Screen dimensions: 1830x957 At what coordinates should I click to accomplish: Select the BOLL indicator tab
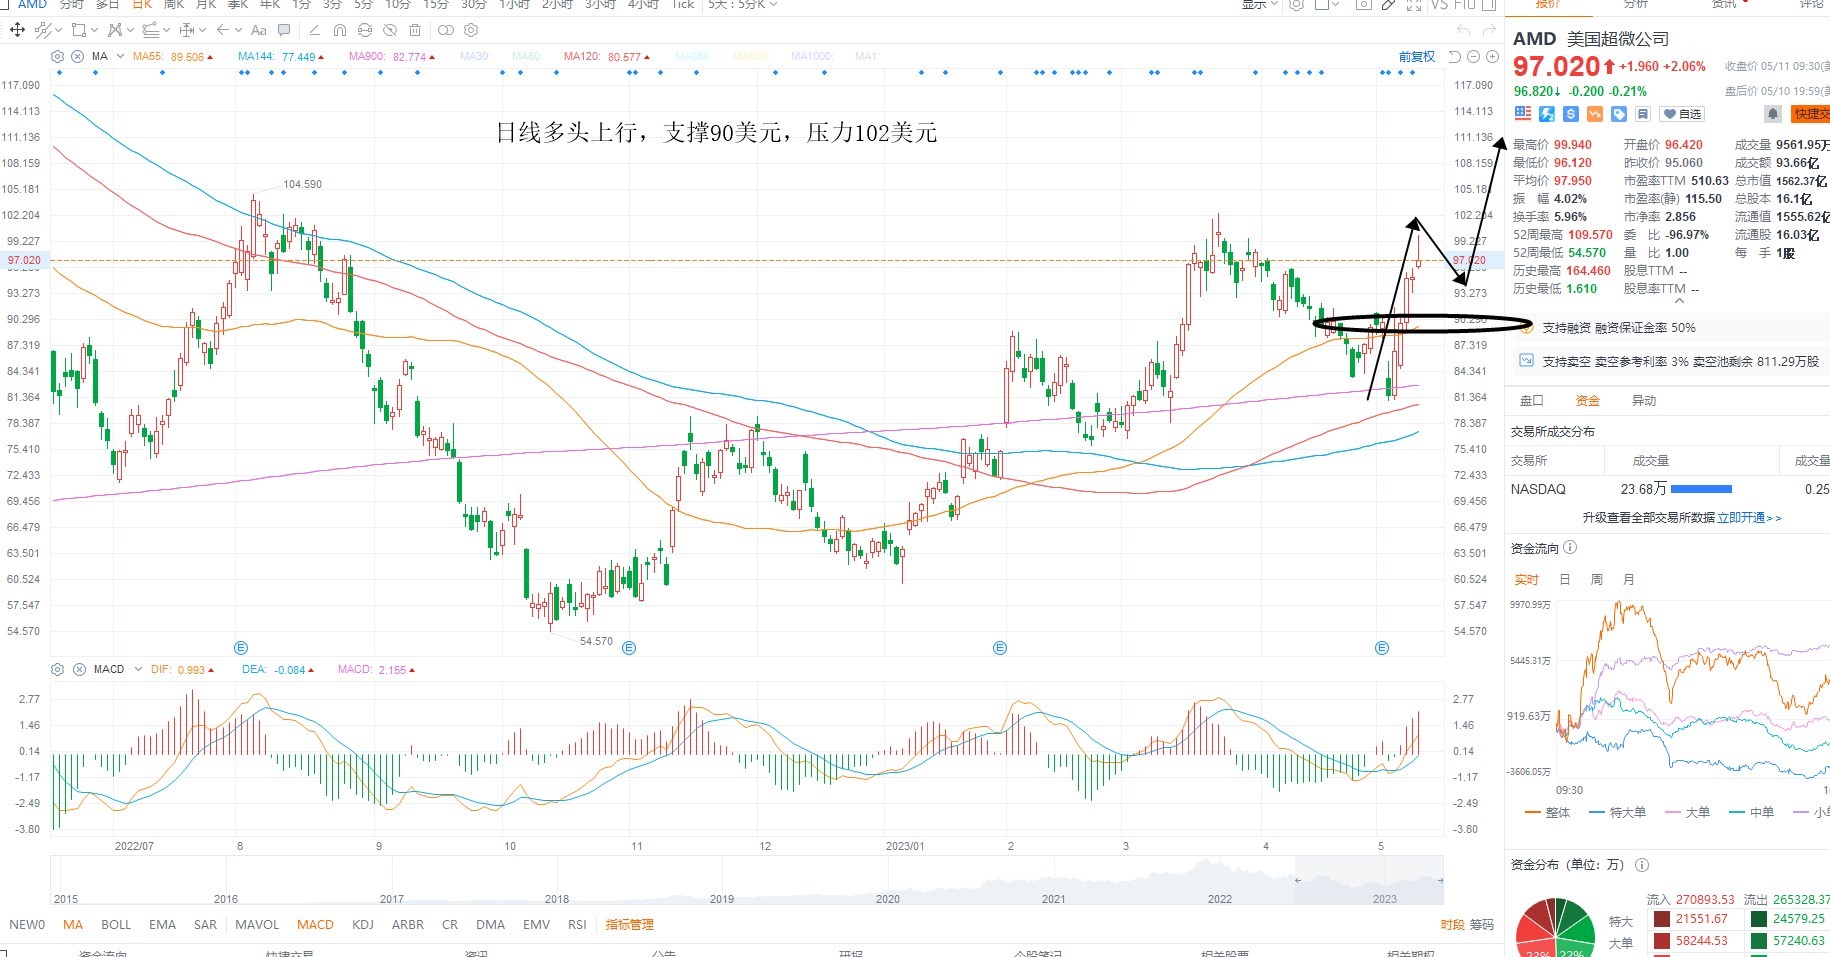click(116, 924)
